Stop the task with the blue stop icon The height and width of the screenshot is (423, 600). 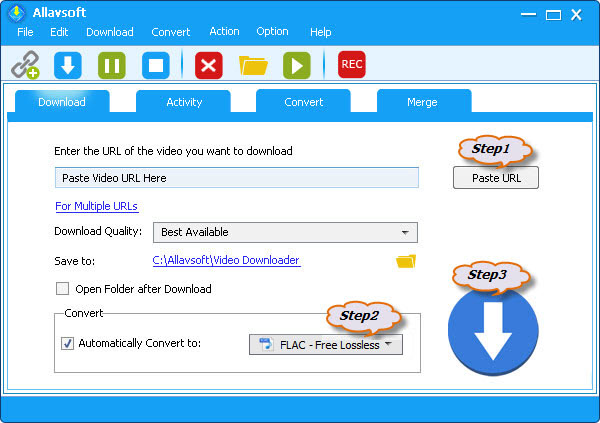point(156,65)
